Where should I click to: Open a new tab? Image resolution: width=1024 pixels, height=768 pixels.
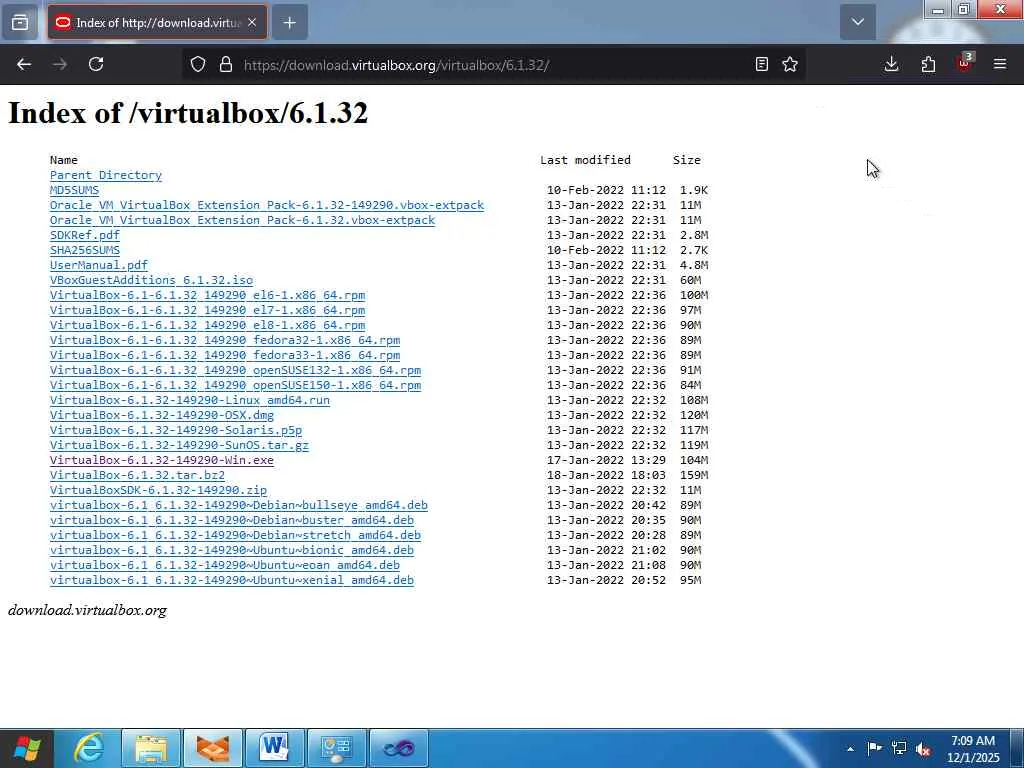coord(290,22)
